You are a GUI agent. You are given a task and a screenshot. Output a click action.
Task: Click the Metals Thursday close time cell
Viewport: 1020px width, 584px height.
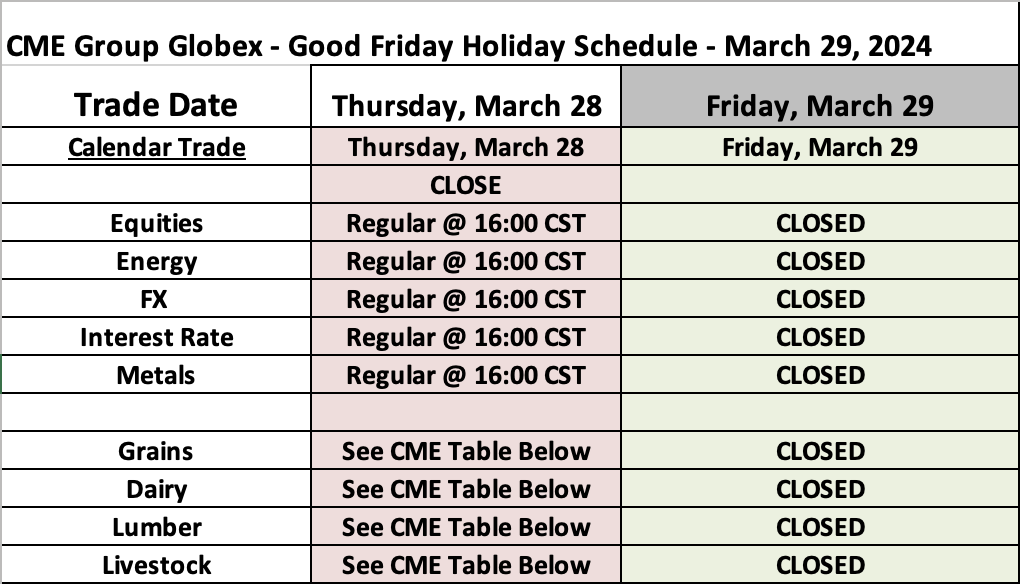(x=465, y=376)
